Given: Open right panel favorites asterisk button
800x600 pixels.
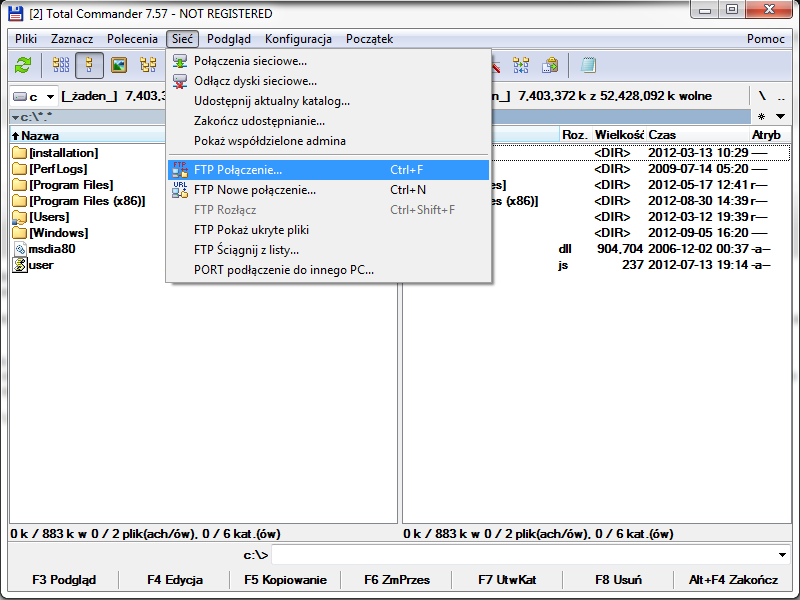Looking at the screenshot, I should pos(761,116).
